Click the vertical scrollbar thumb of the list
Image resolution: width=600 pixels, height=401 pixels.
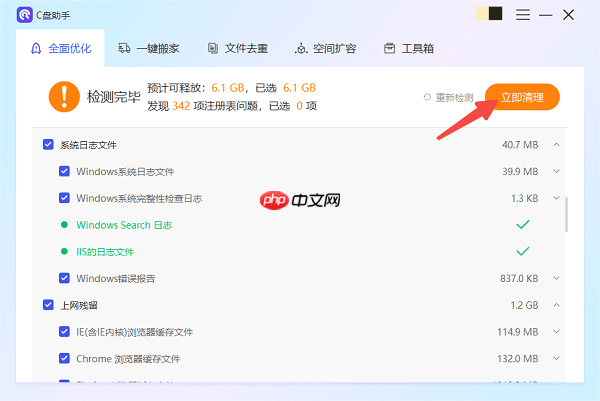point(566,214)
